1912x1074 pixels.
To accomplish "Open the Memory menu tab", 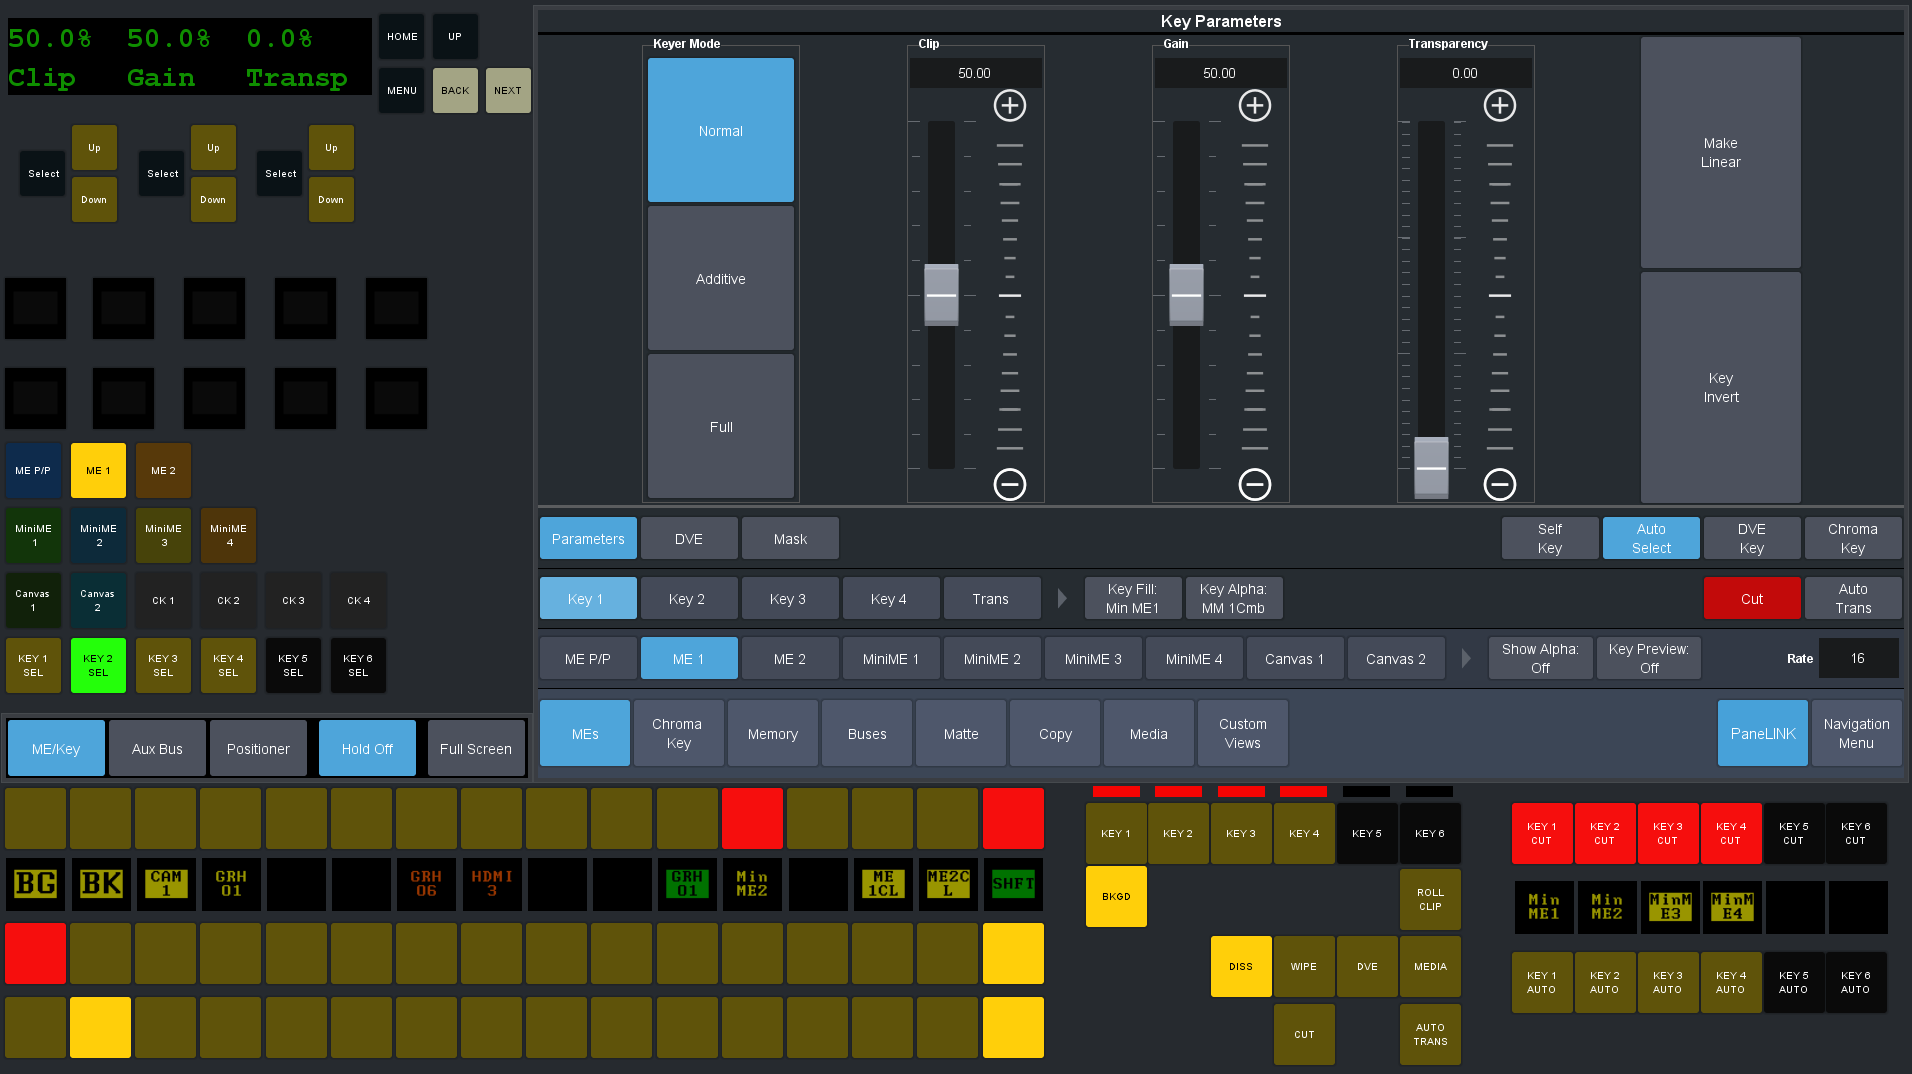I will tap(773, 733).
